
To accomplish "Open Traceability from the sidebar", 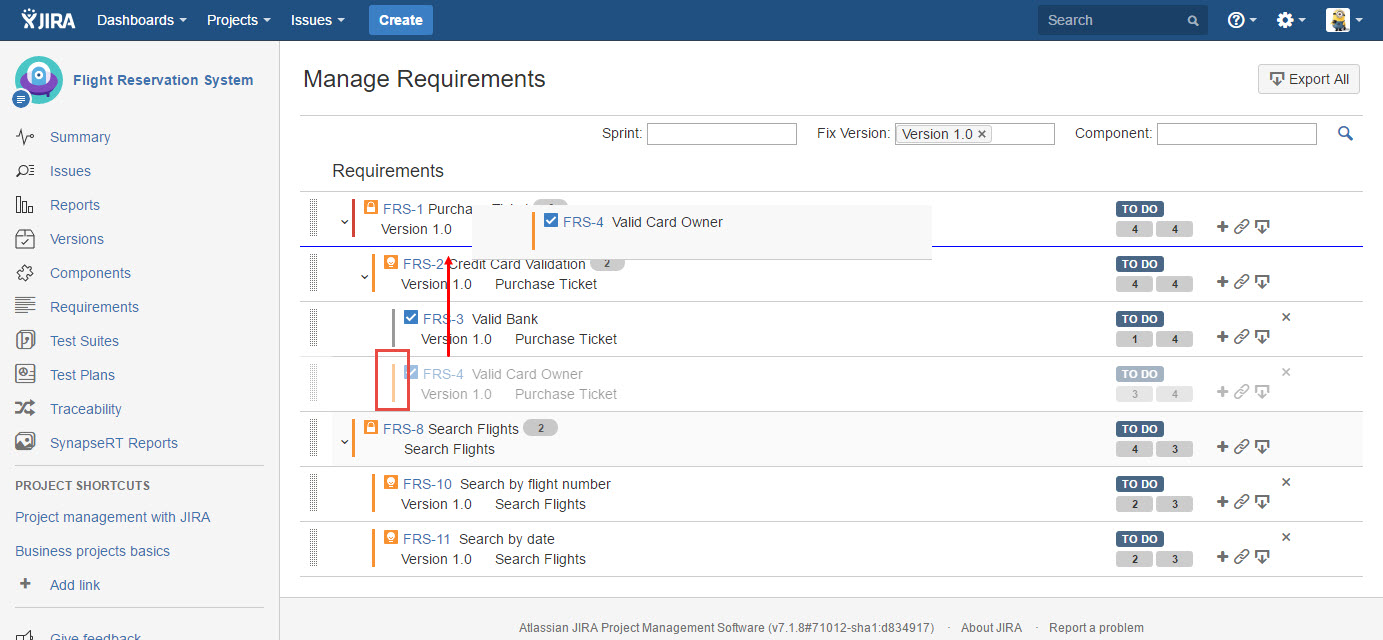I will click(x=85, y=409).
